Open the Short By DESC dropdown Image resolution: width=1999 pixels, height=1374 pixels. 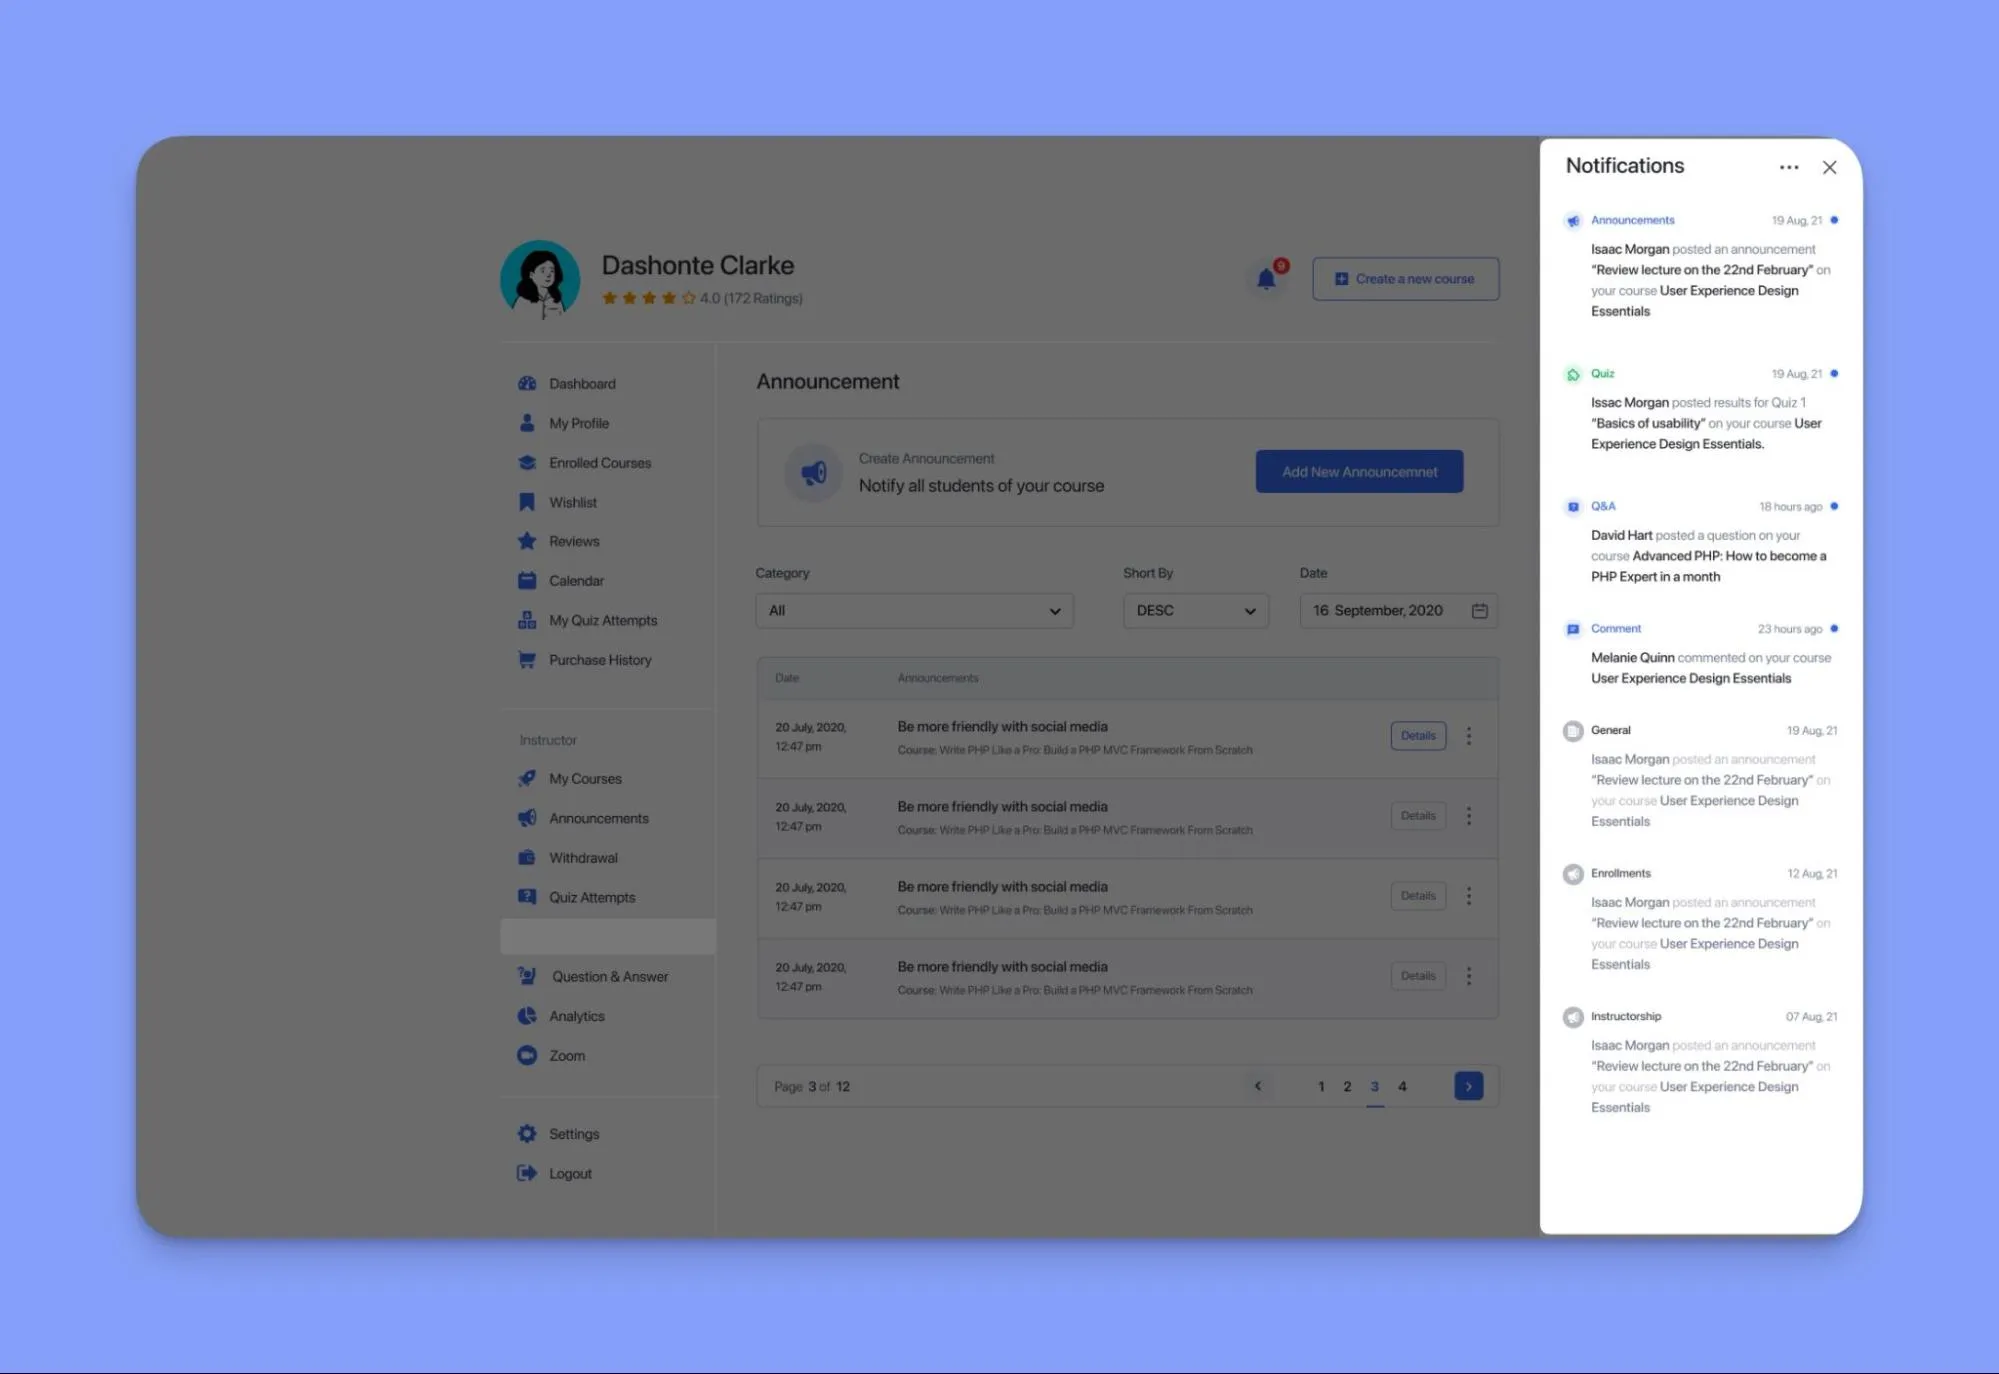pos(1195,611)
